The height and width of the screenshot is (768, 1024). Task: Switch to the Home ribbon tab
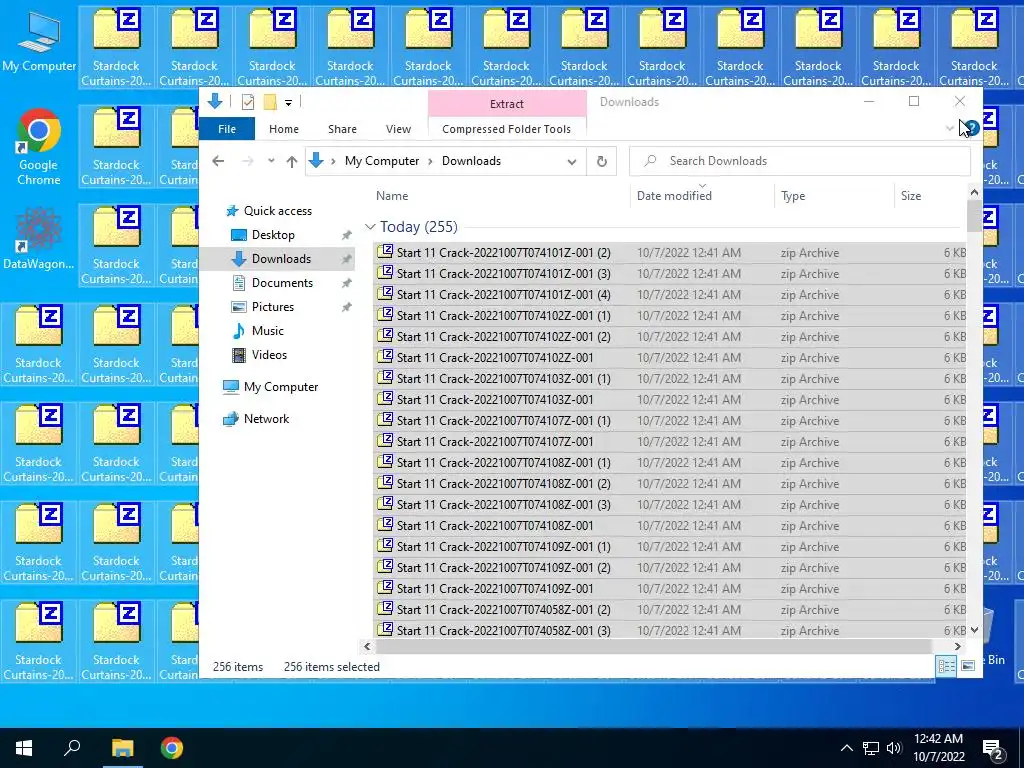(283, 129)
